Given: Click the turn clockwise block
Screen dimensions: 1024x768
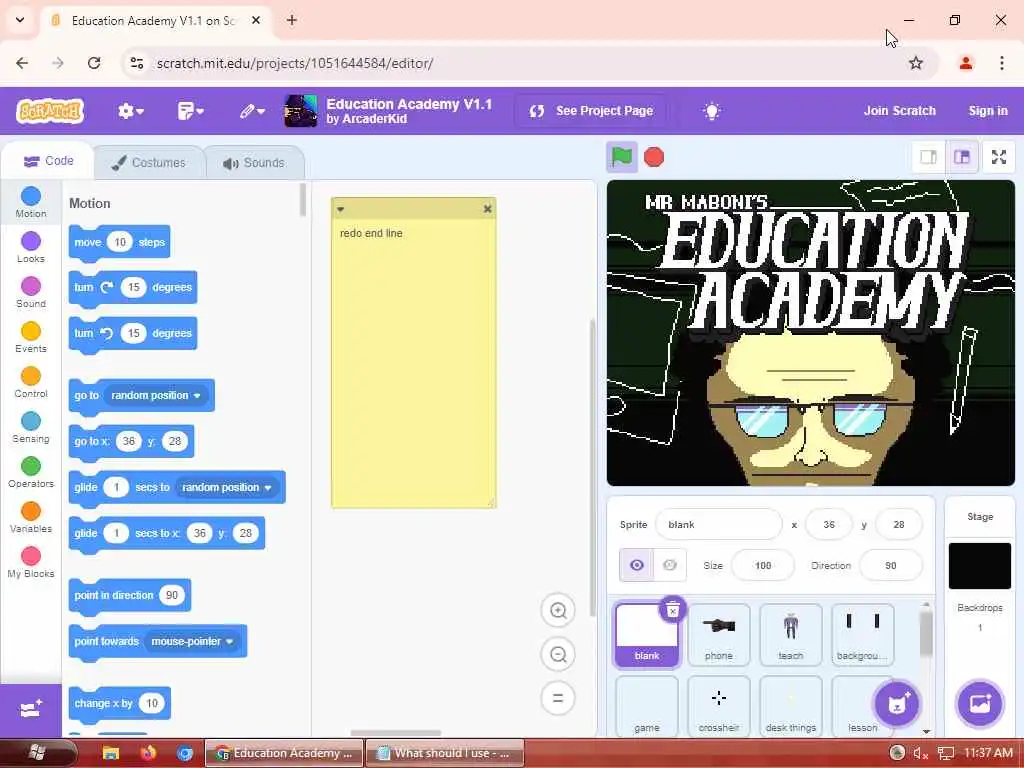Looking at the screenshot, I should pos(133,287).
